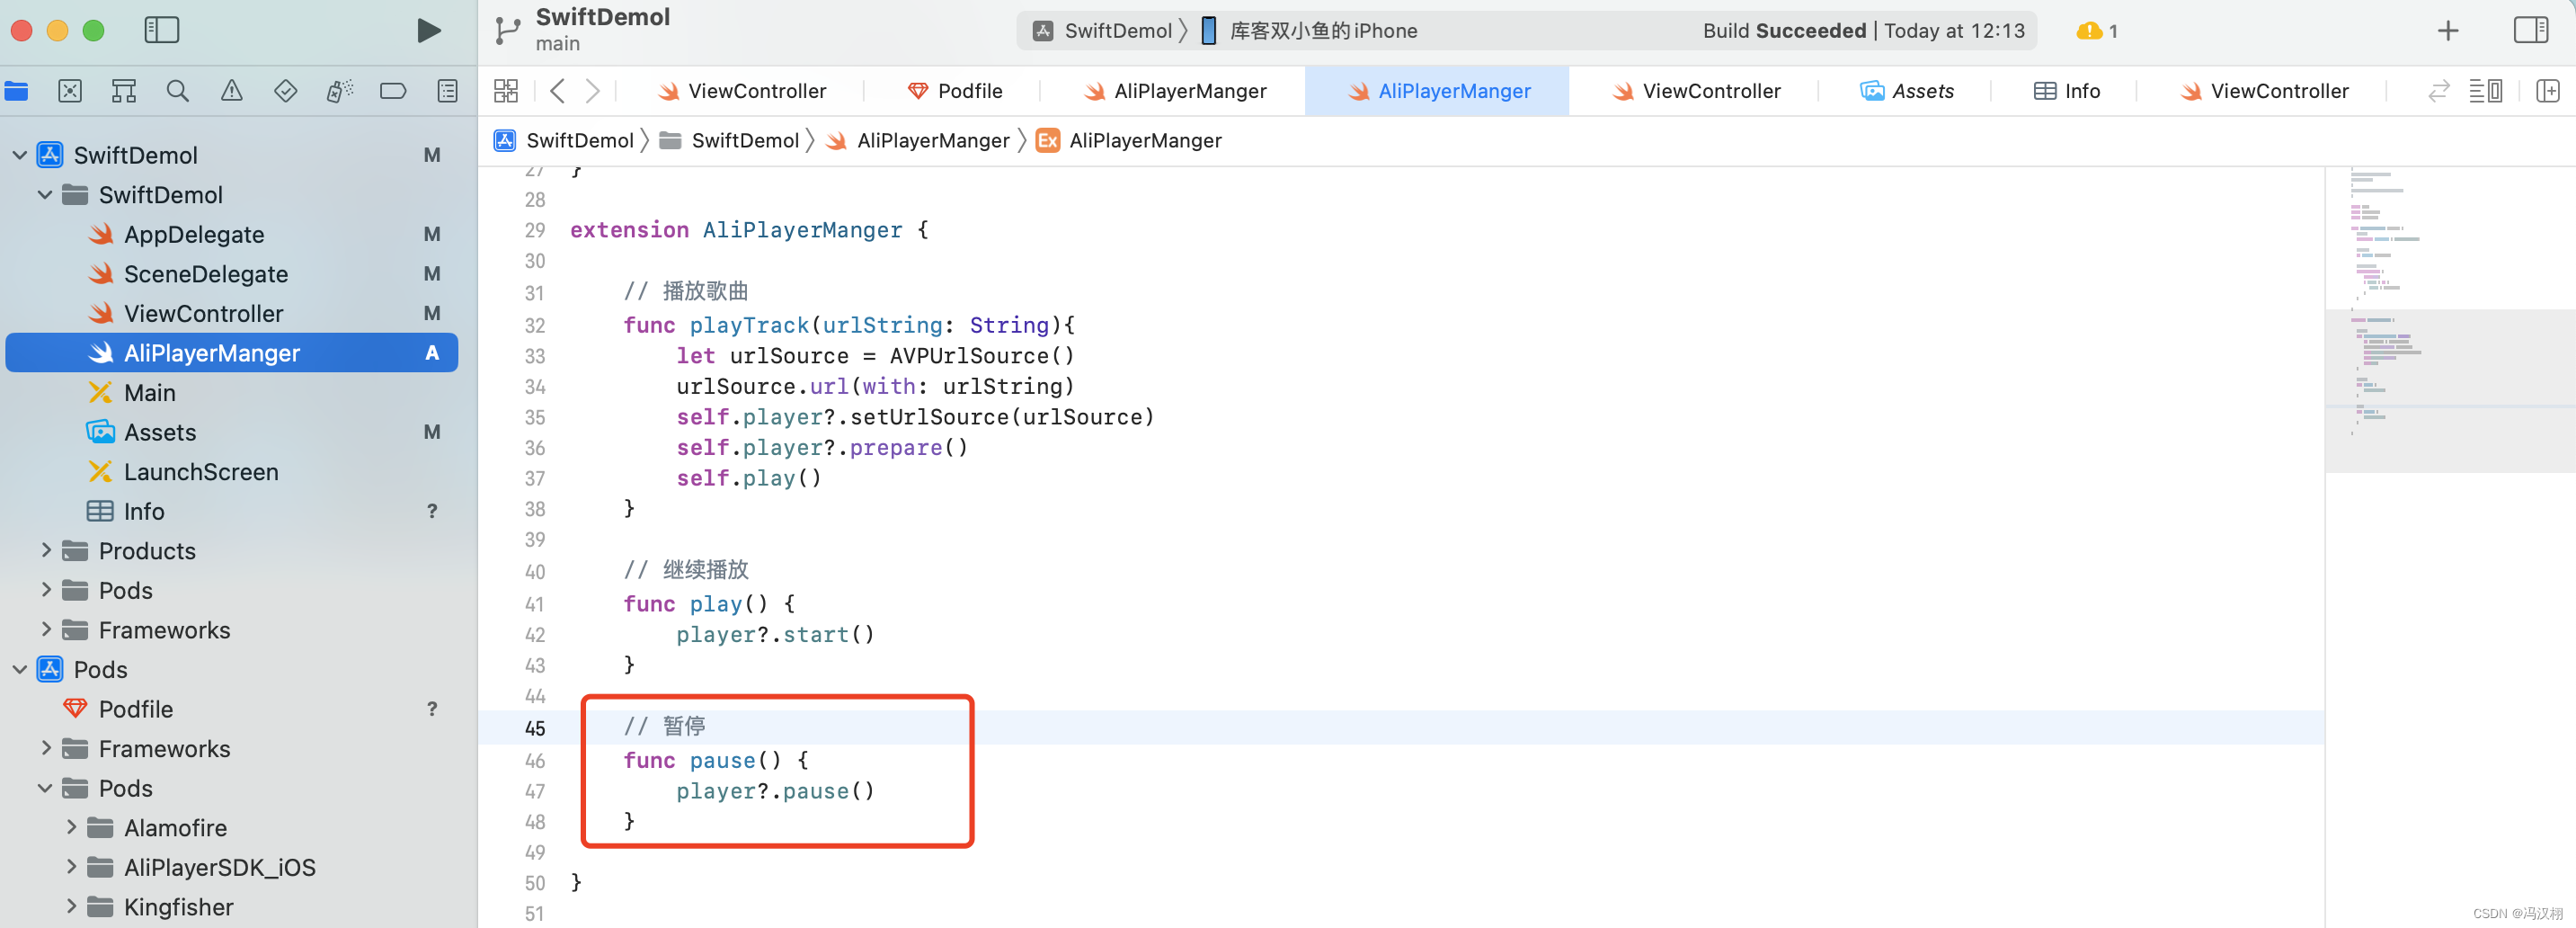Click the minimap code overview
Viewport: 2576px width, 928px height.
[x=2450, y=320]
